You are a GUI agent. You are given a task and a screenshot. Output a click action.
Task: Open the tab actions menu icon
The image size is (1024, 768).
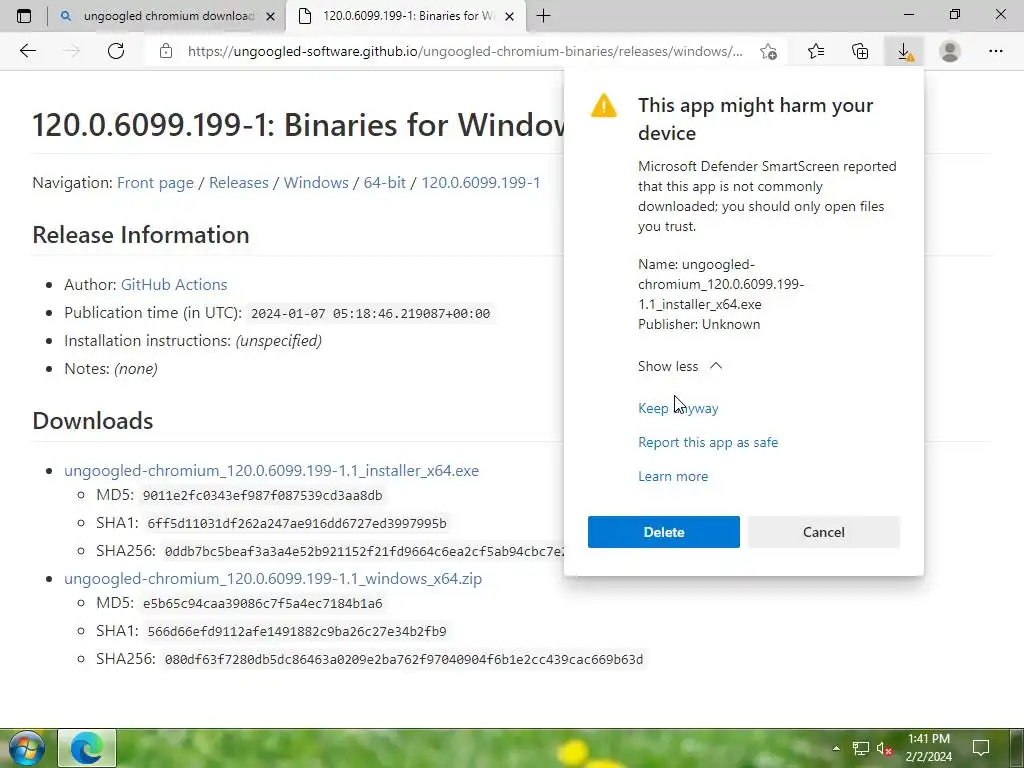[x=24, y=16]
